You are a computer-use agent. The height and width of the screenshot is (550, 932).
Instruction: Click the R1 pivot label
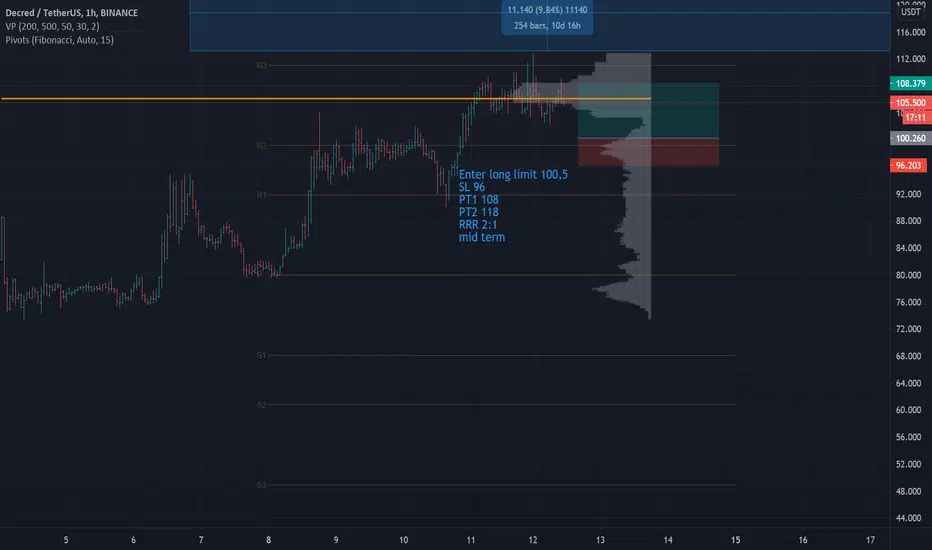click(x=262, y=195)
